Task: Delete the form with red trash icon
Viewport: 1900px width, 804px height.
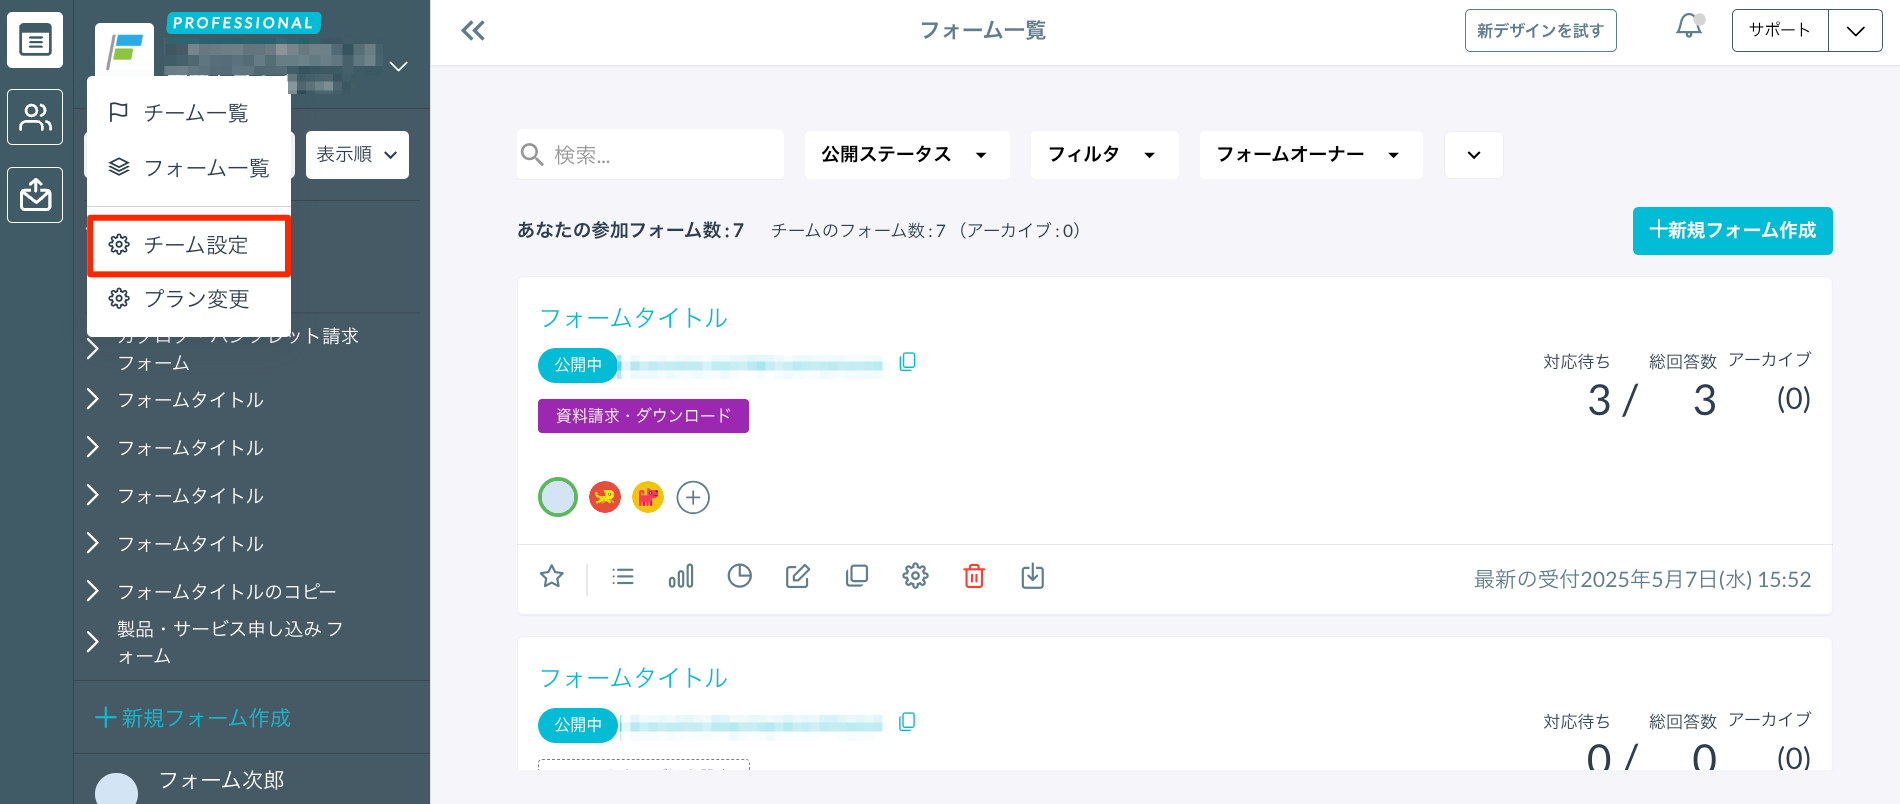Action: coord(974,576)
